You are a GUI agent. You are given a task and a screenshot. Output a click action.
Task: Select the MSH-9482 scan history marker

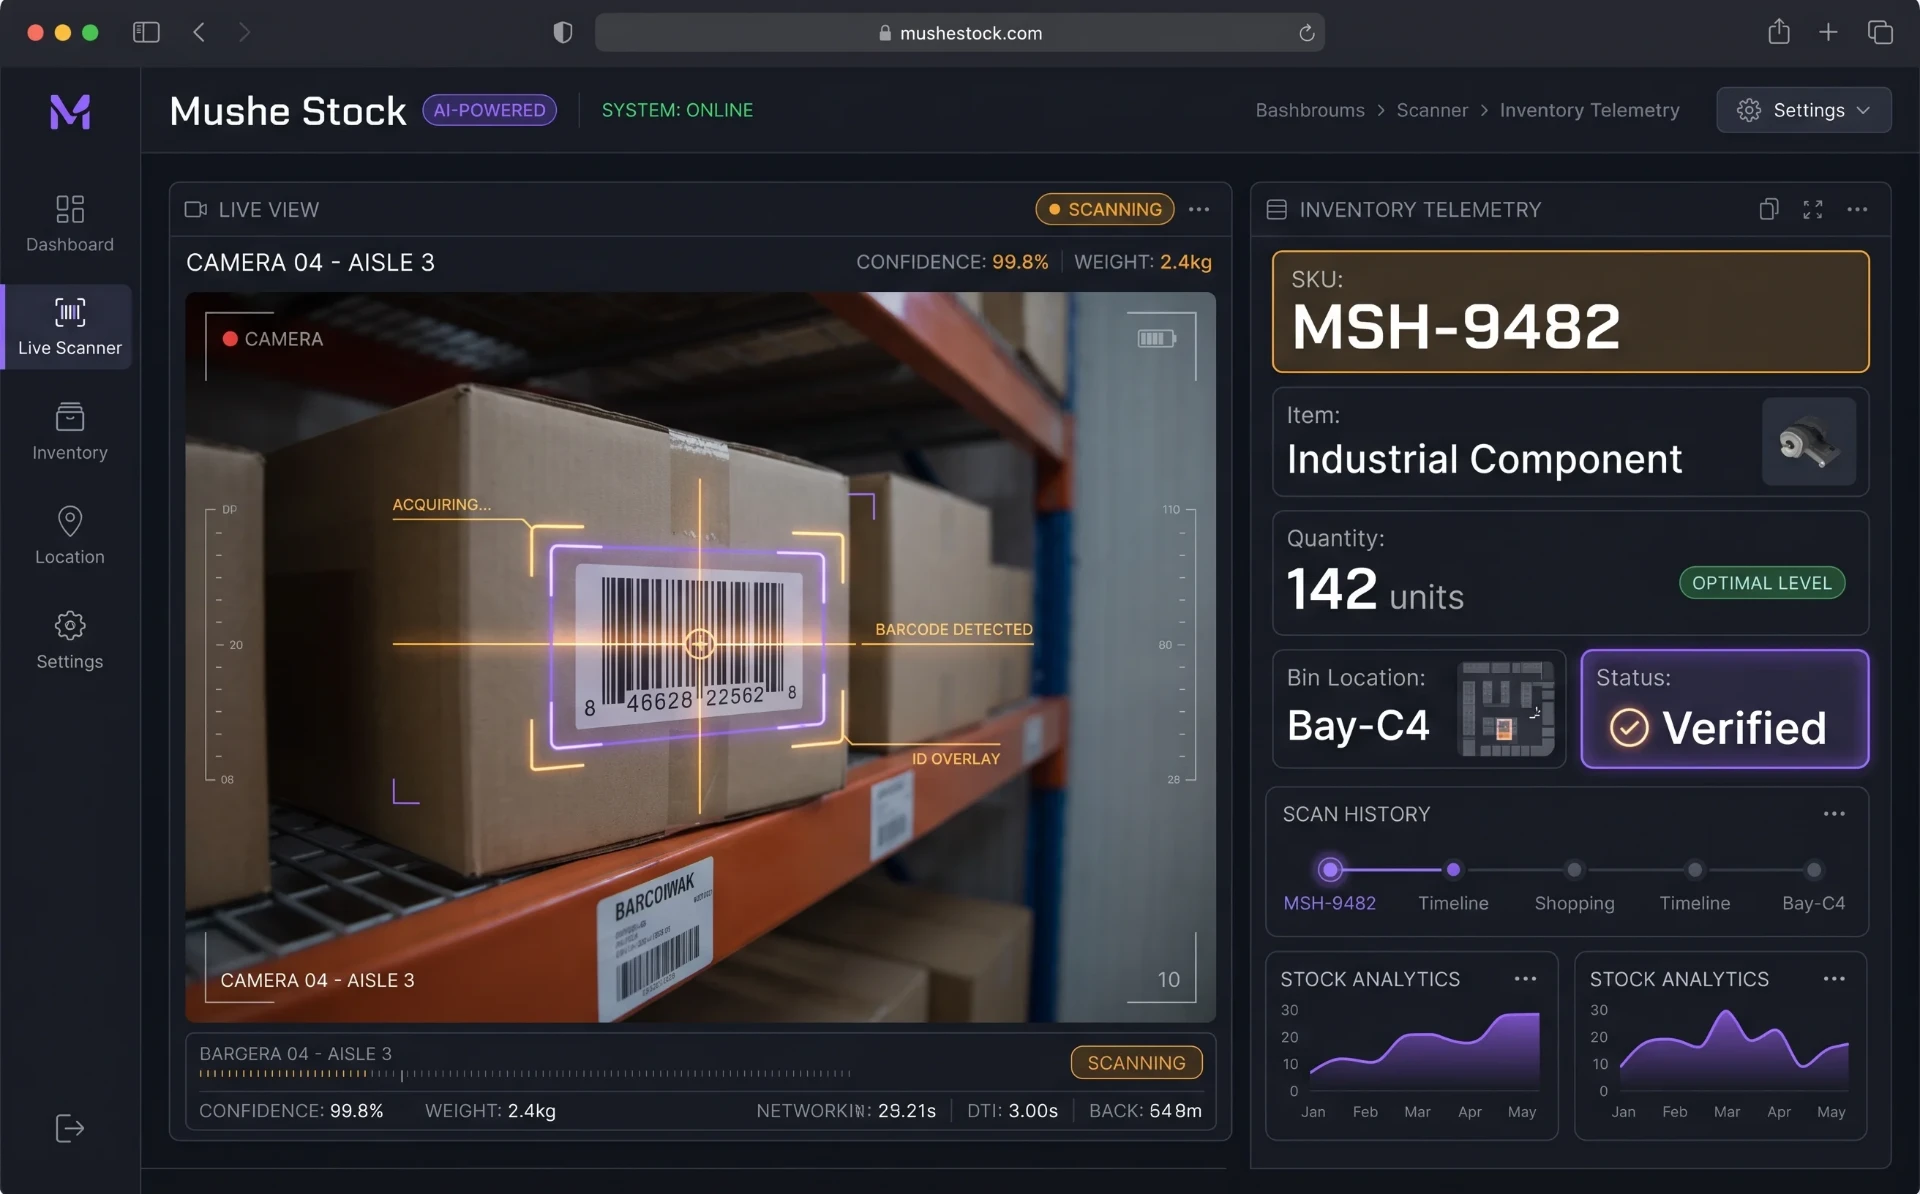pyautogui.click(x=1330, y=869)
